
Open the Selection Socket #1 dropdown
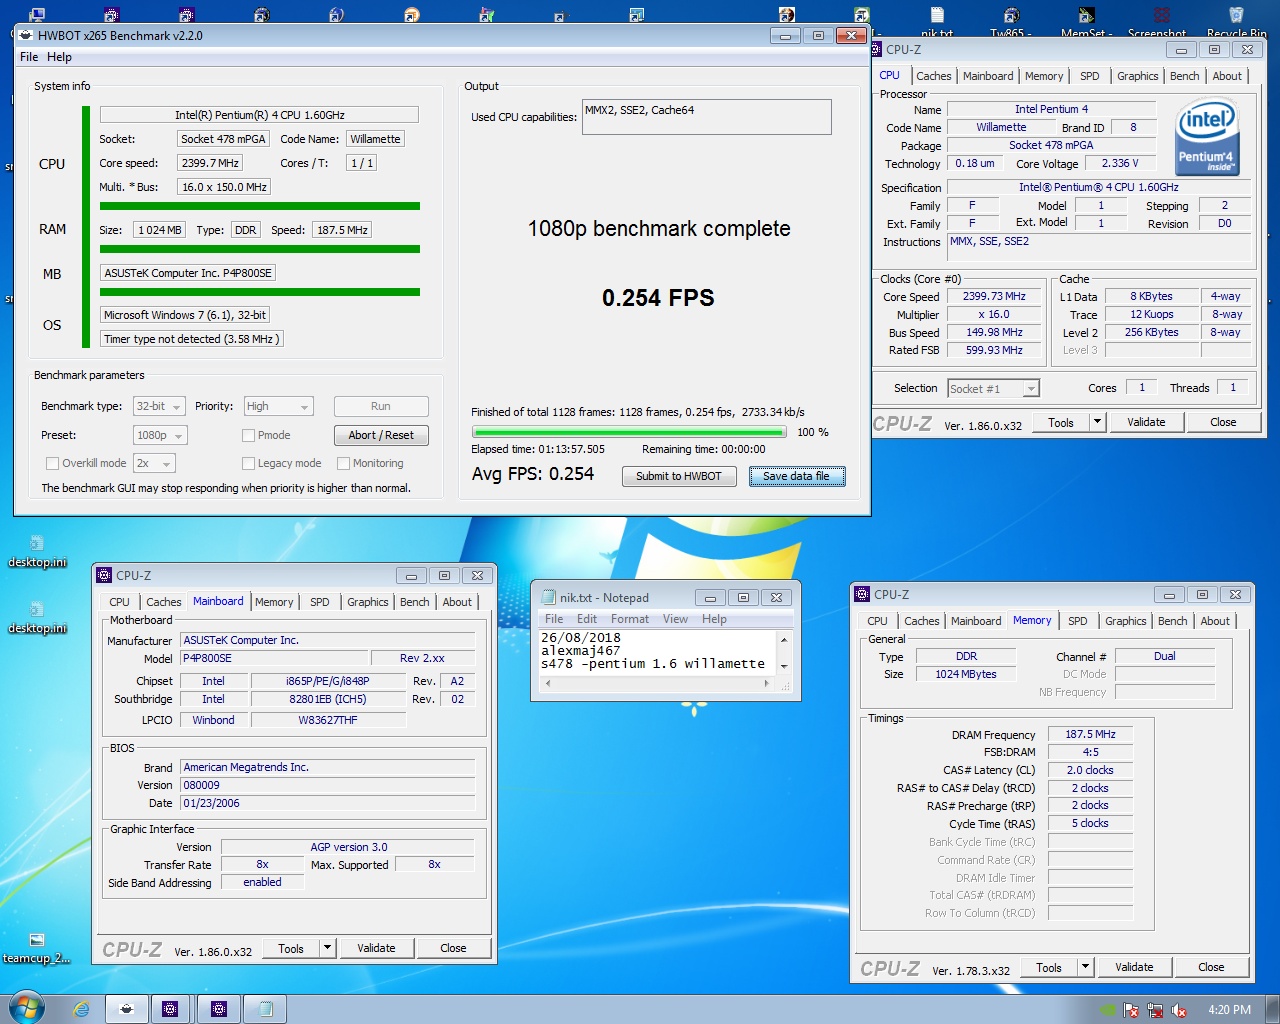coord(993,388)
